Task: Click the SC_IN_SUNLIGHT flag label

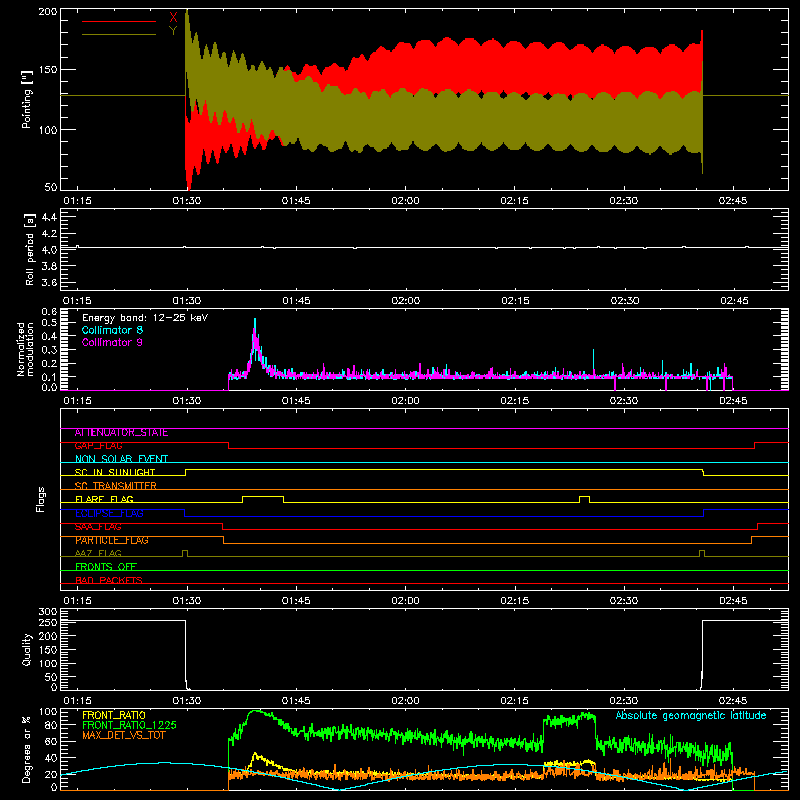Action: [115, 472]
